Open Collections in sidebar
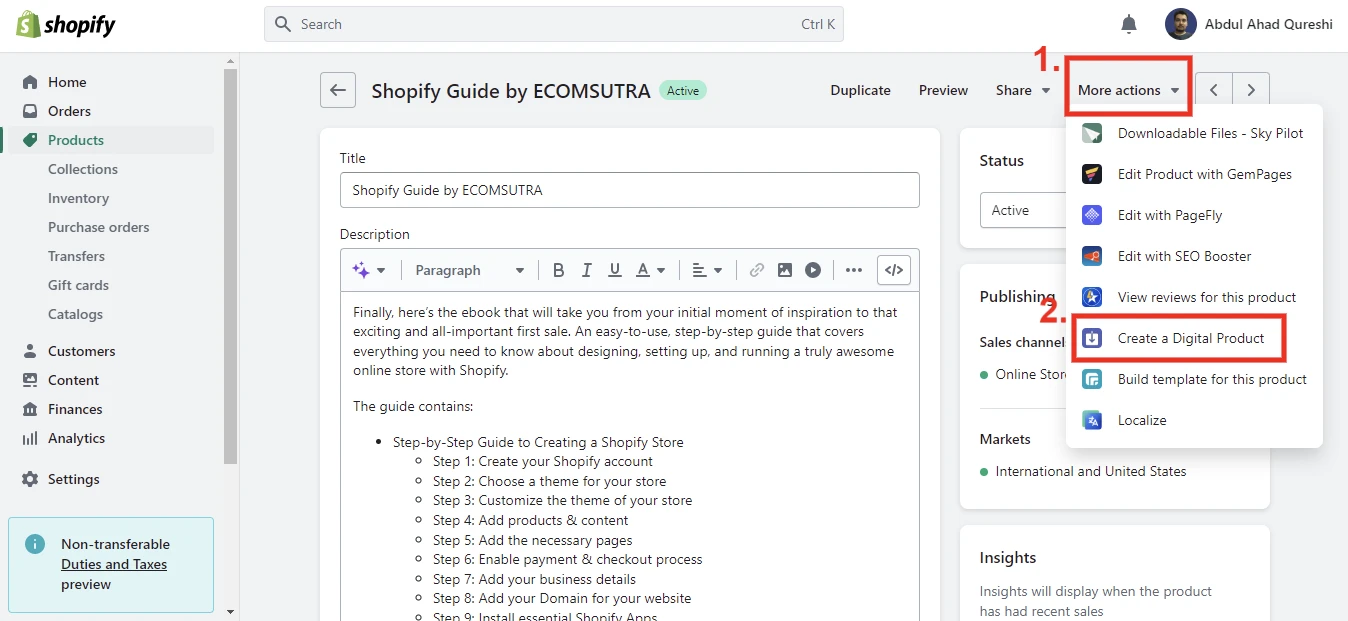1348x621 pixels. pyautogui.click(x=83, y=169)
